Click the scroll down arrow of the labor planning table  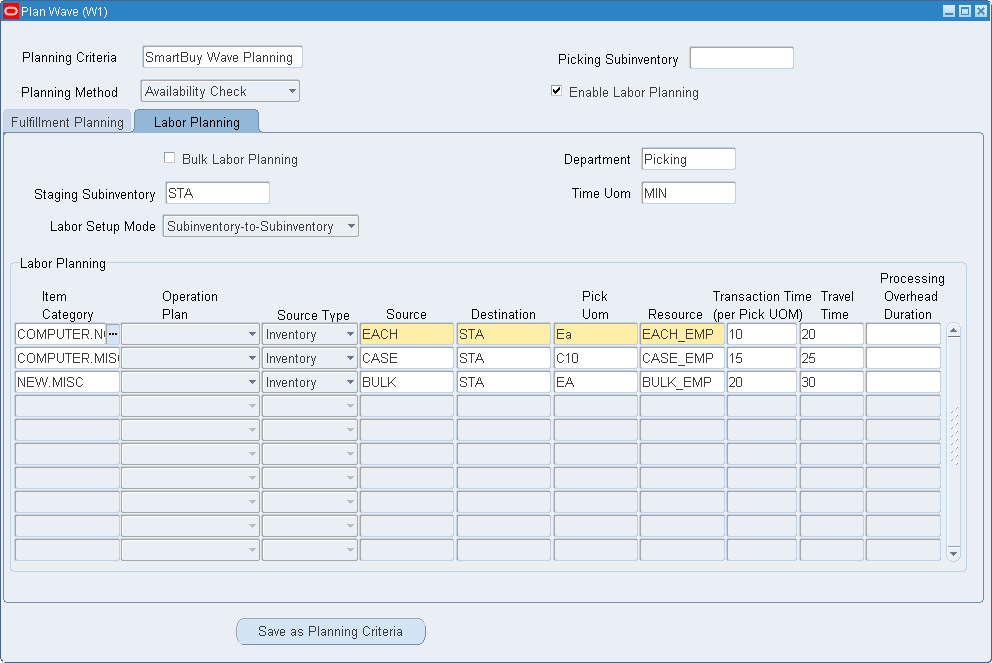[953, 554]
